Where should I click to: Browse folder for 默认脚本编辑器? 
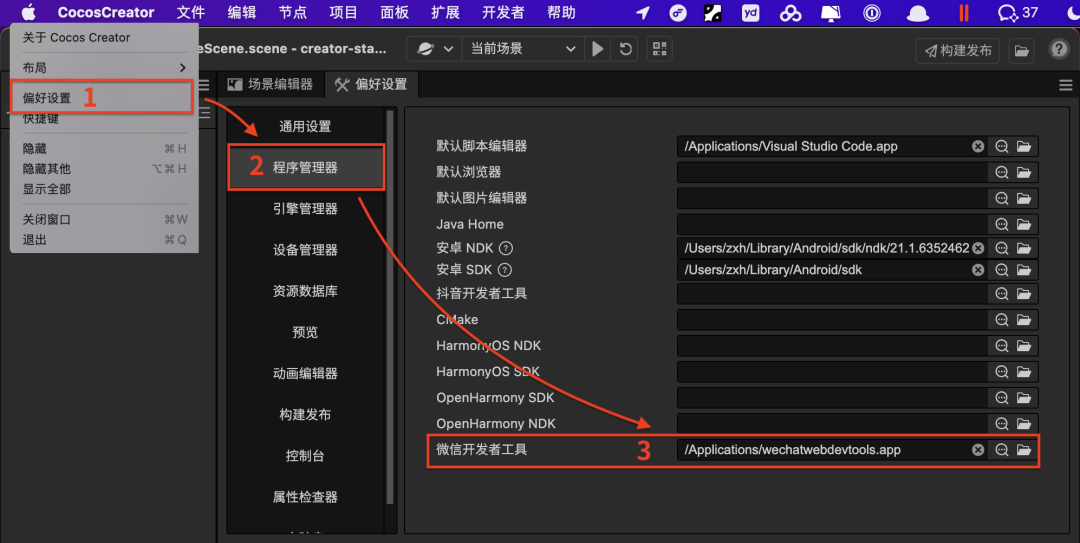[x=1024, y=146]
